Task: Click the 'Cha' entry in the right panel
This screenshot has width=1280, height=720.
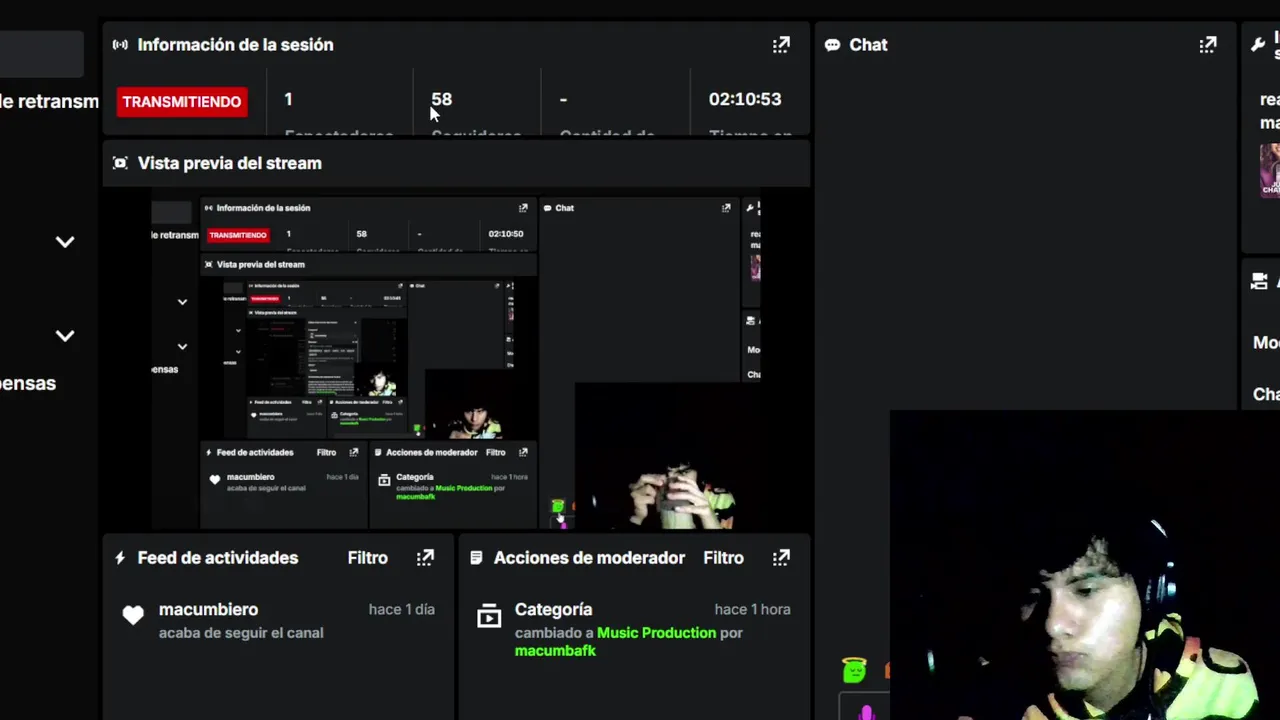Action: pos(1266,394)
